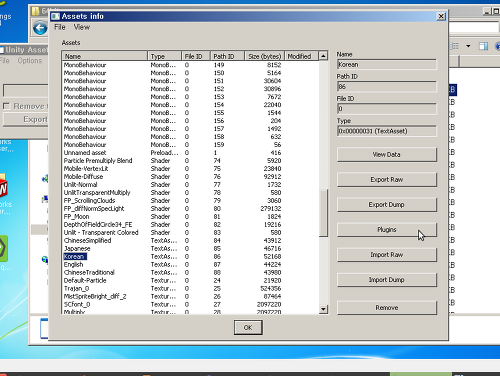This screenshot has height=376, width=500.
Task: Close the Assets info dialog
Action: click(441, 16)
